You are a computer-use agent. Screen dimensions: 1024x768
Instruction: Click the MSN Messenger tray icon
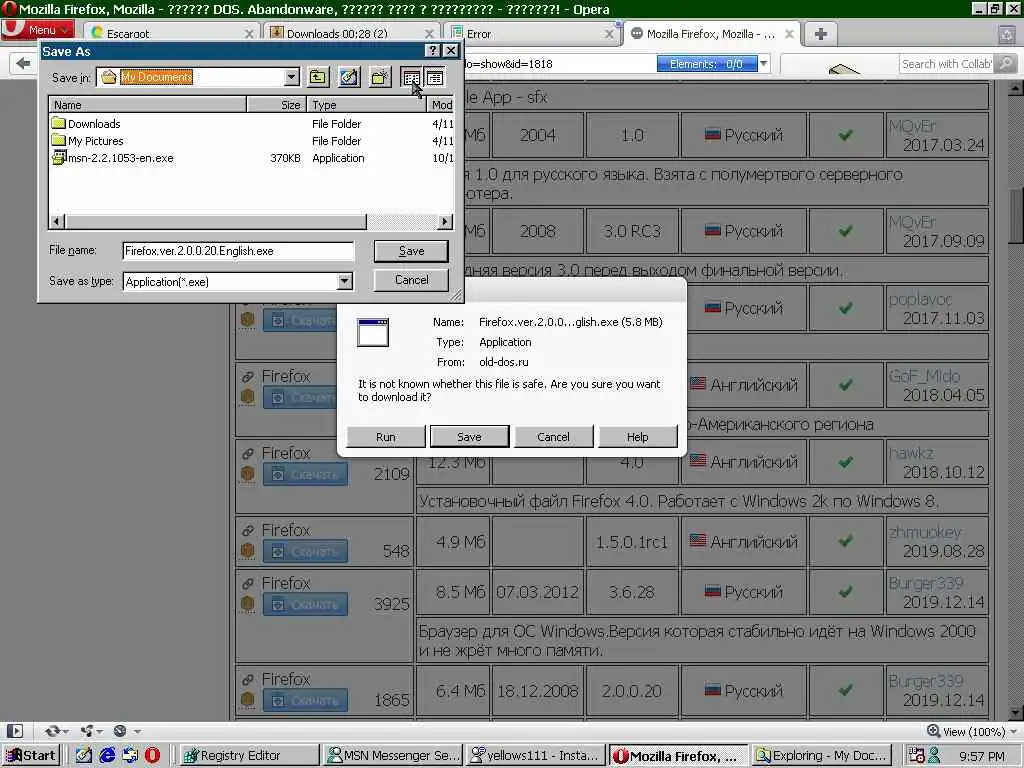934,756
